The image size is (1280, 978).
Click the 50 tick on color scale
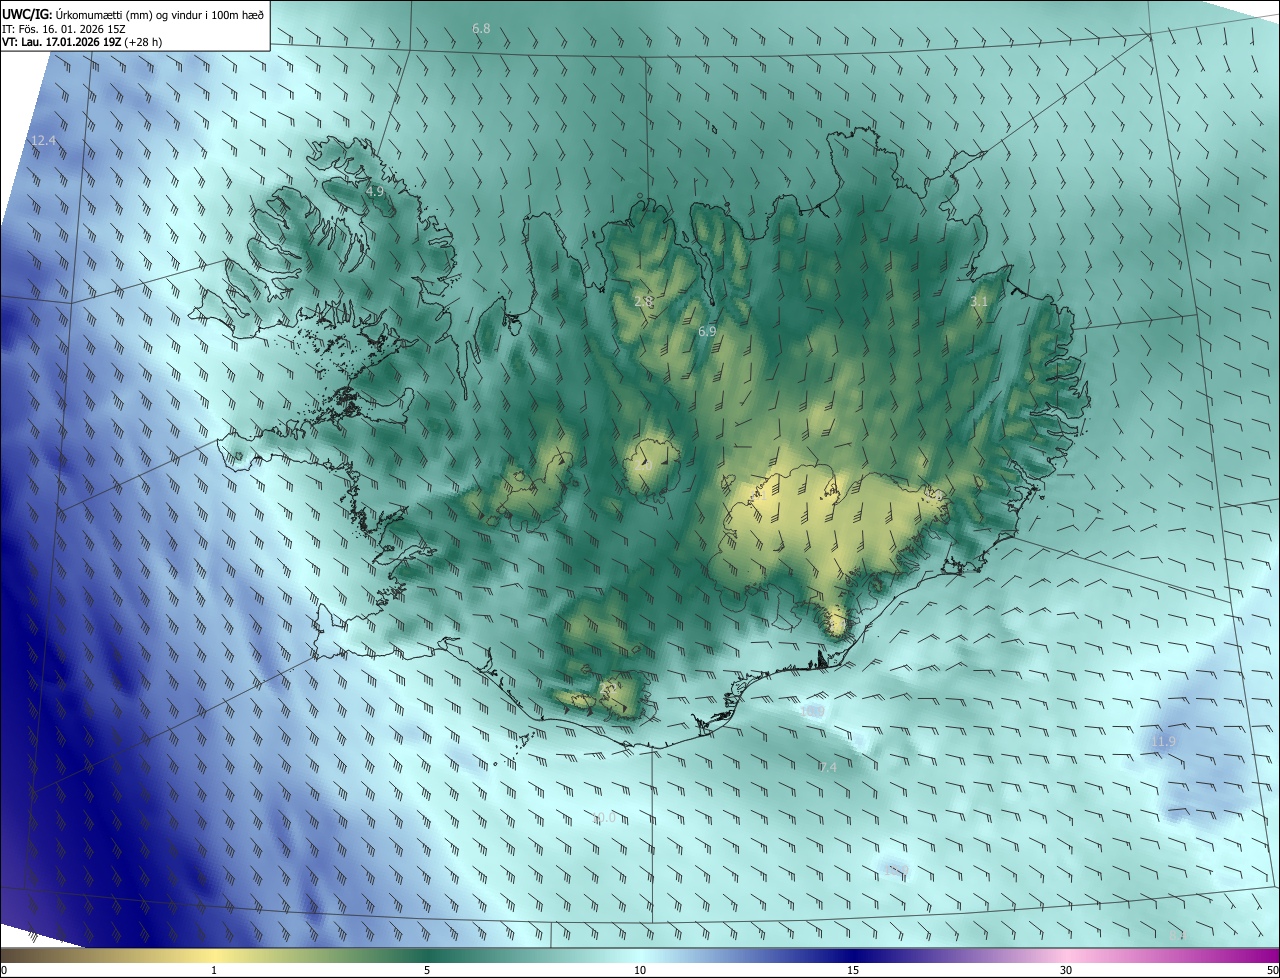point(1272,971)
